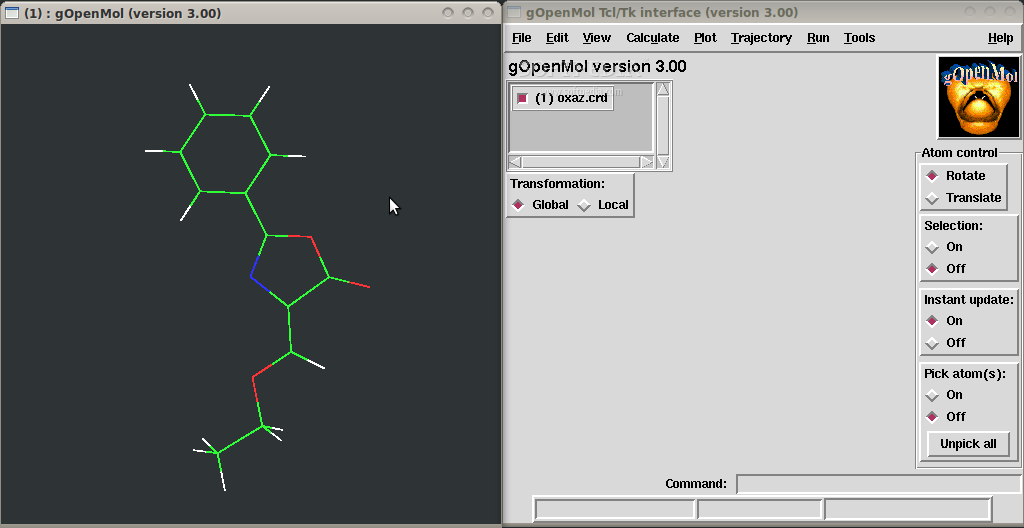Click the Unpick all button

(968, 444)
